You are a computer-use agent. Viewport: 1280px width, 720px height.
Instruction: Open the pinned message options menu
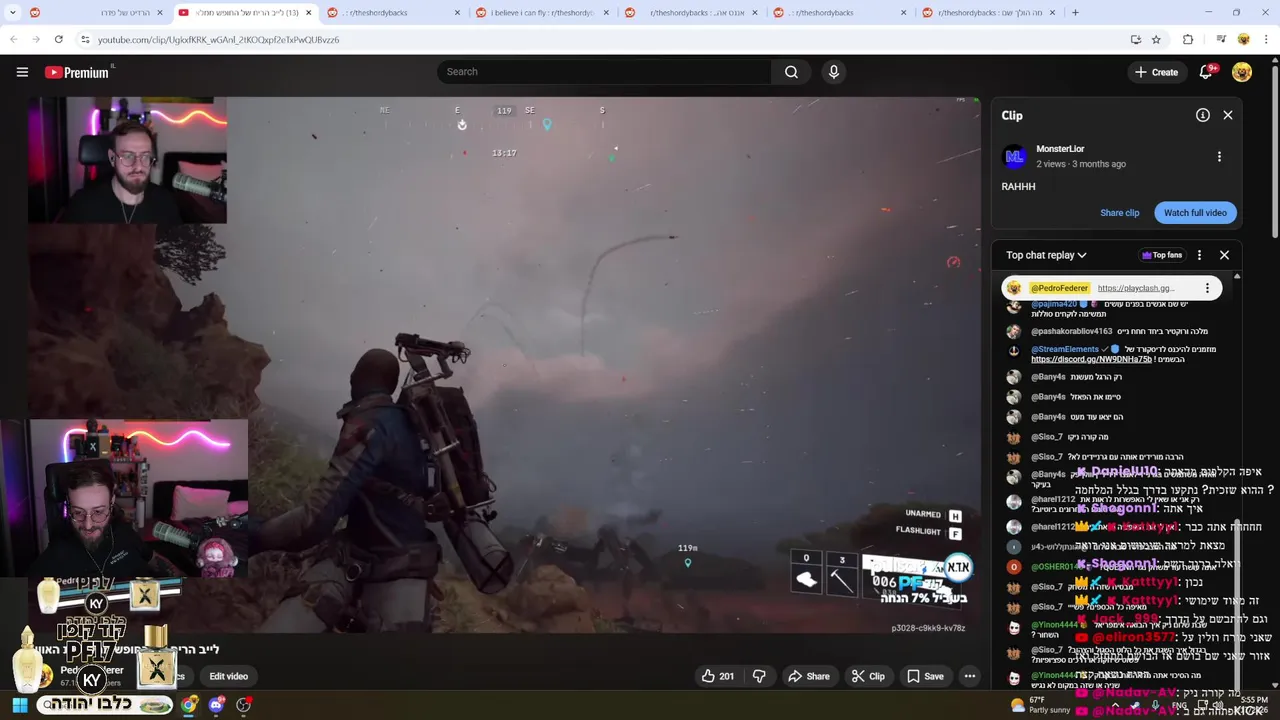point(1207,288)
